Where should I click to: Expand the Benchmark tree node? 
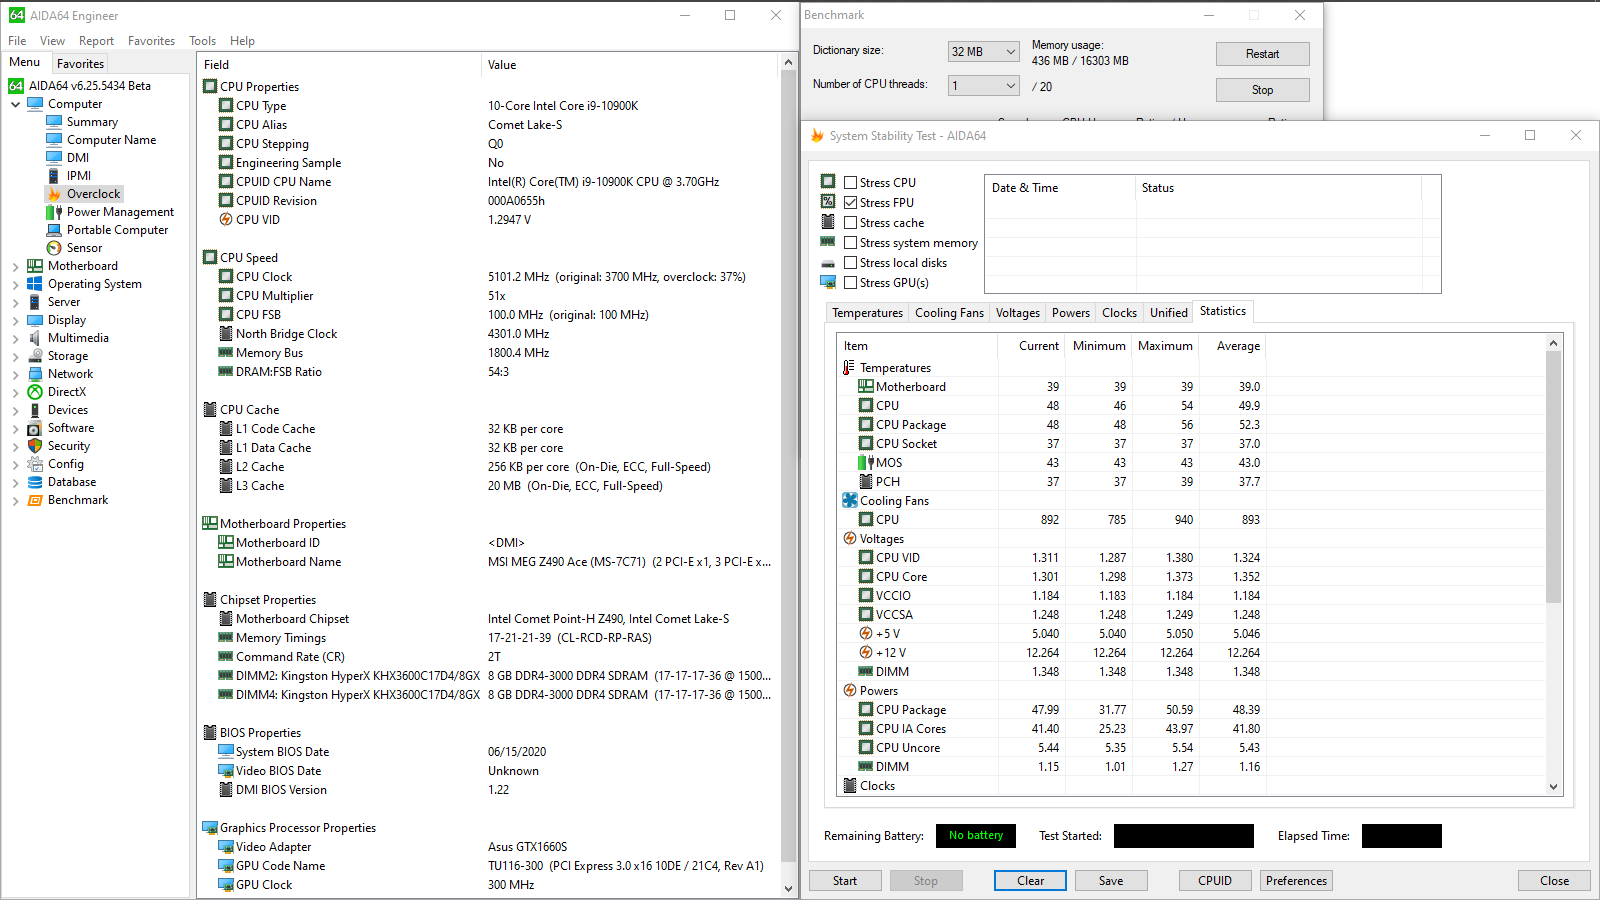click(16, 500)
